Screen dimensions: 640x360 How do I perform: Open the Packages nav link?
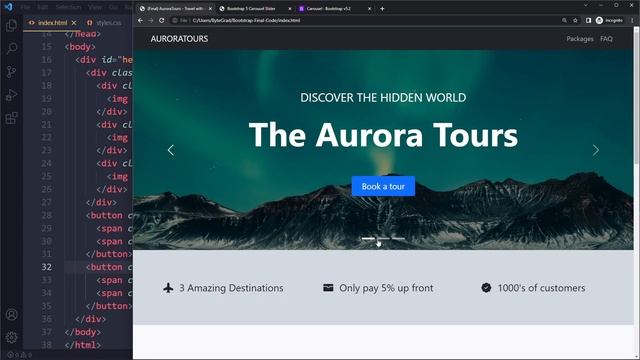tap(580, 39)
